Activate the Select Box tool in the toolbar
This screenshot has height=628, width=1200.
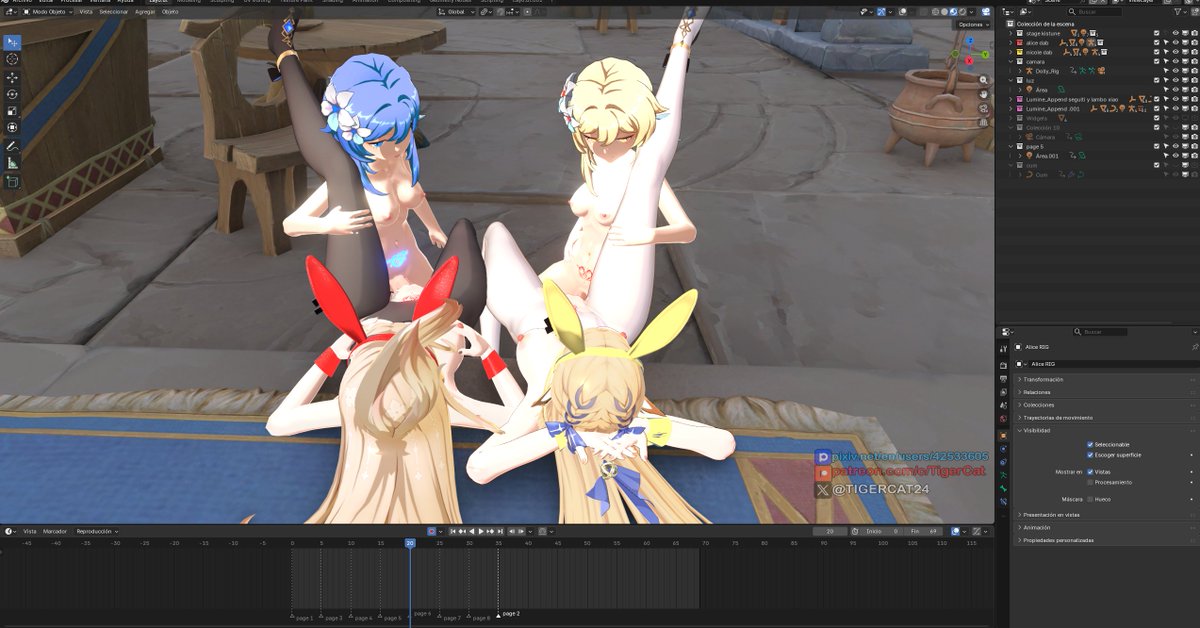point(12,42)
